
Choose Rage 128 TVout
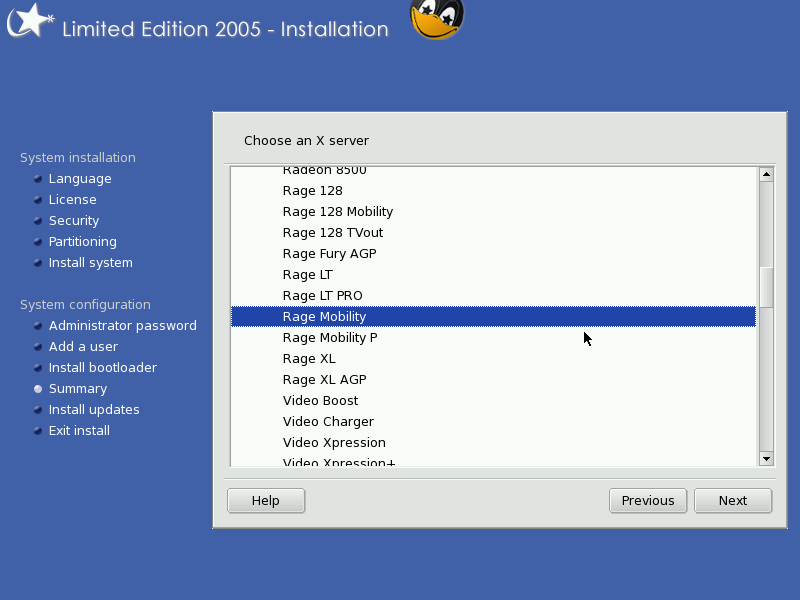pos(493,233)
